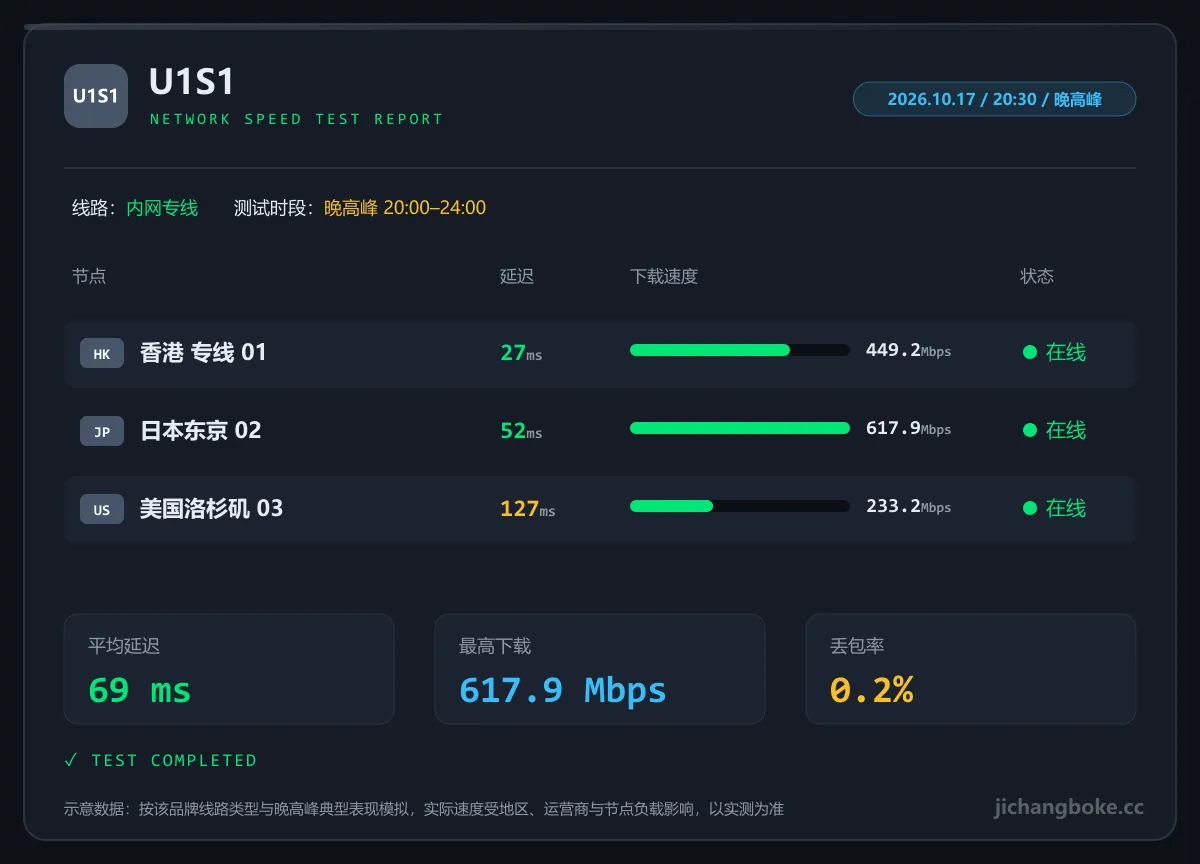Click 在线 status in the 日本东京 row

[1065, 430]
